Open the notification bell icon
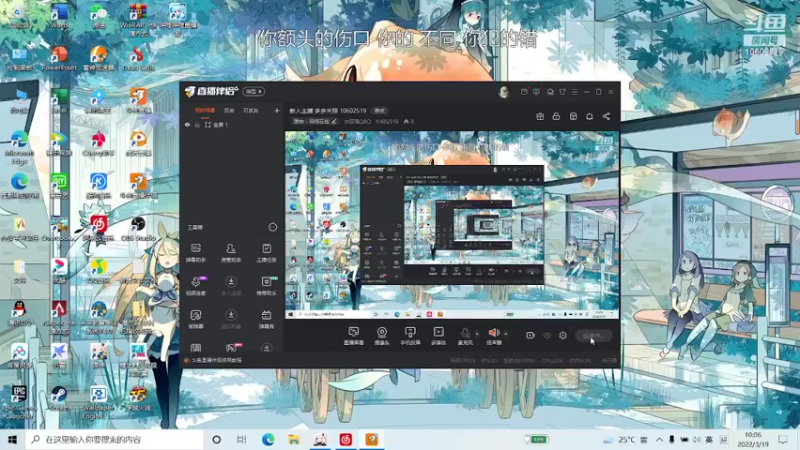Viewport: 800px width, 450px height. pyautogui.click(x=589, y=116)
